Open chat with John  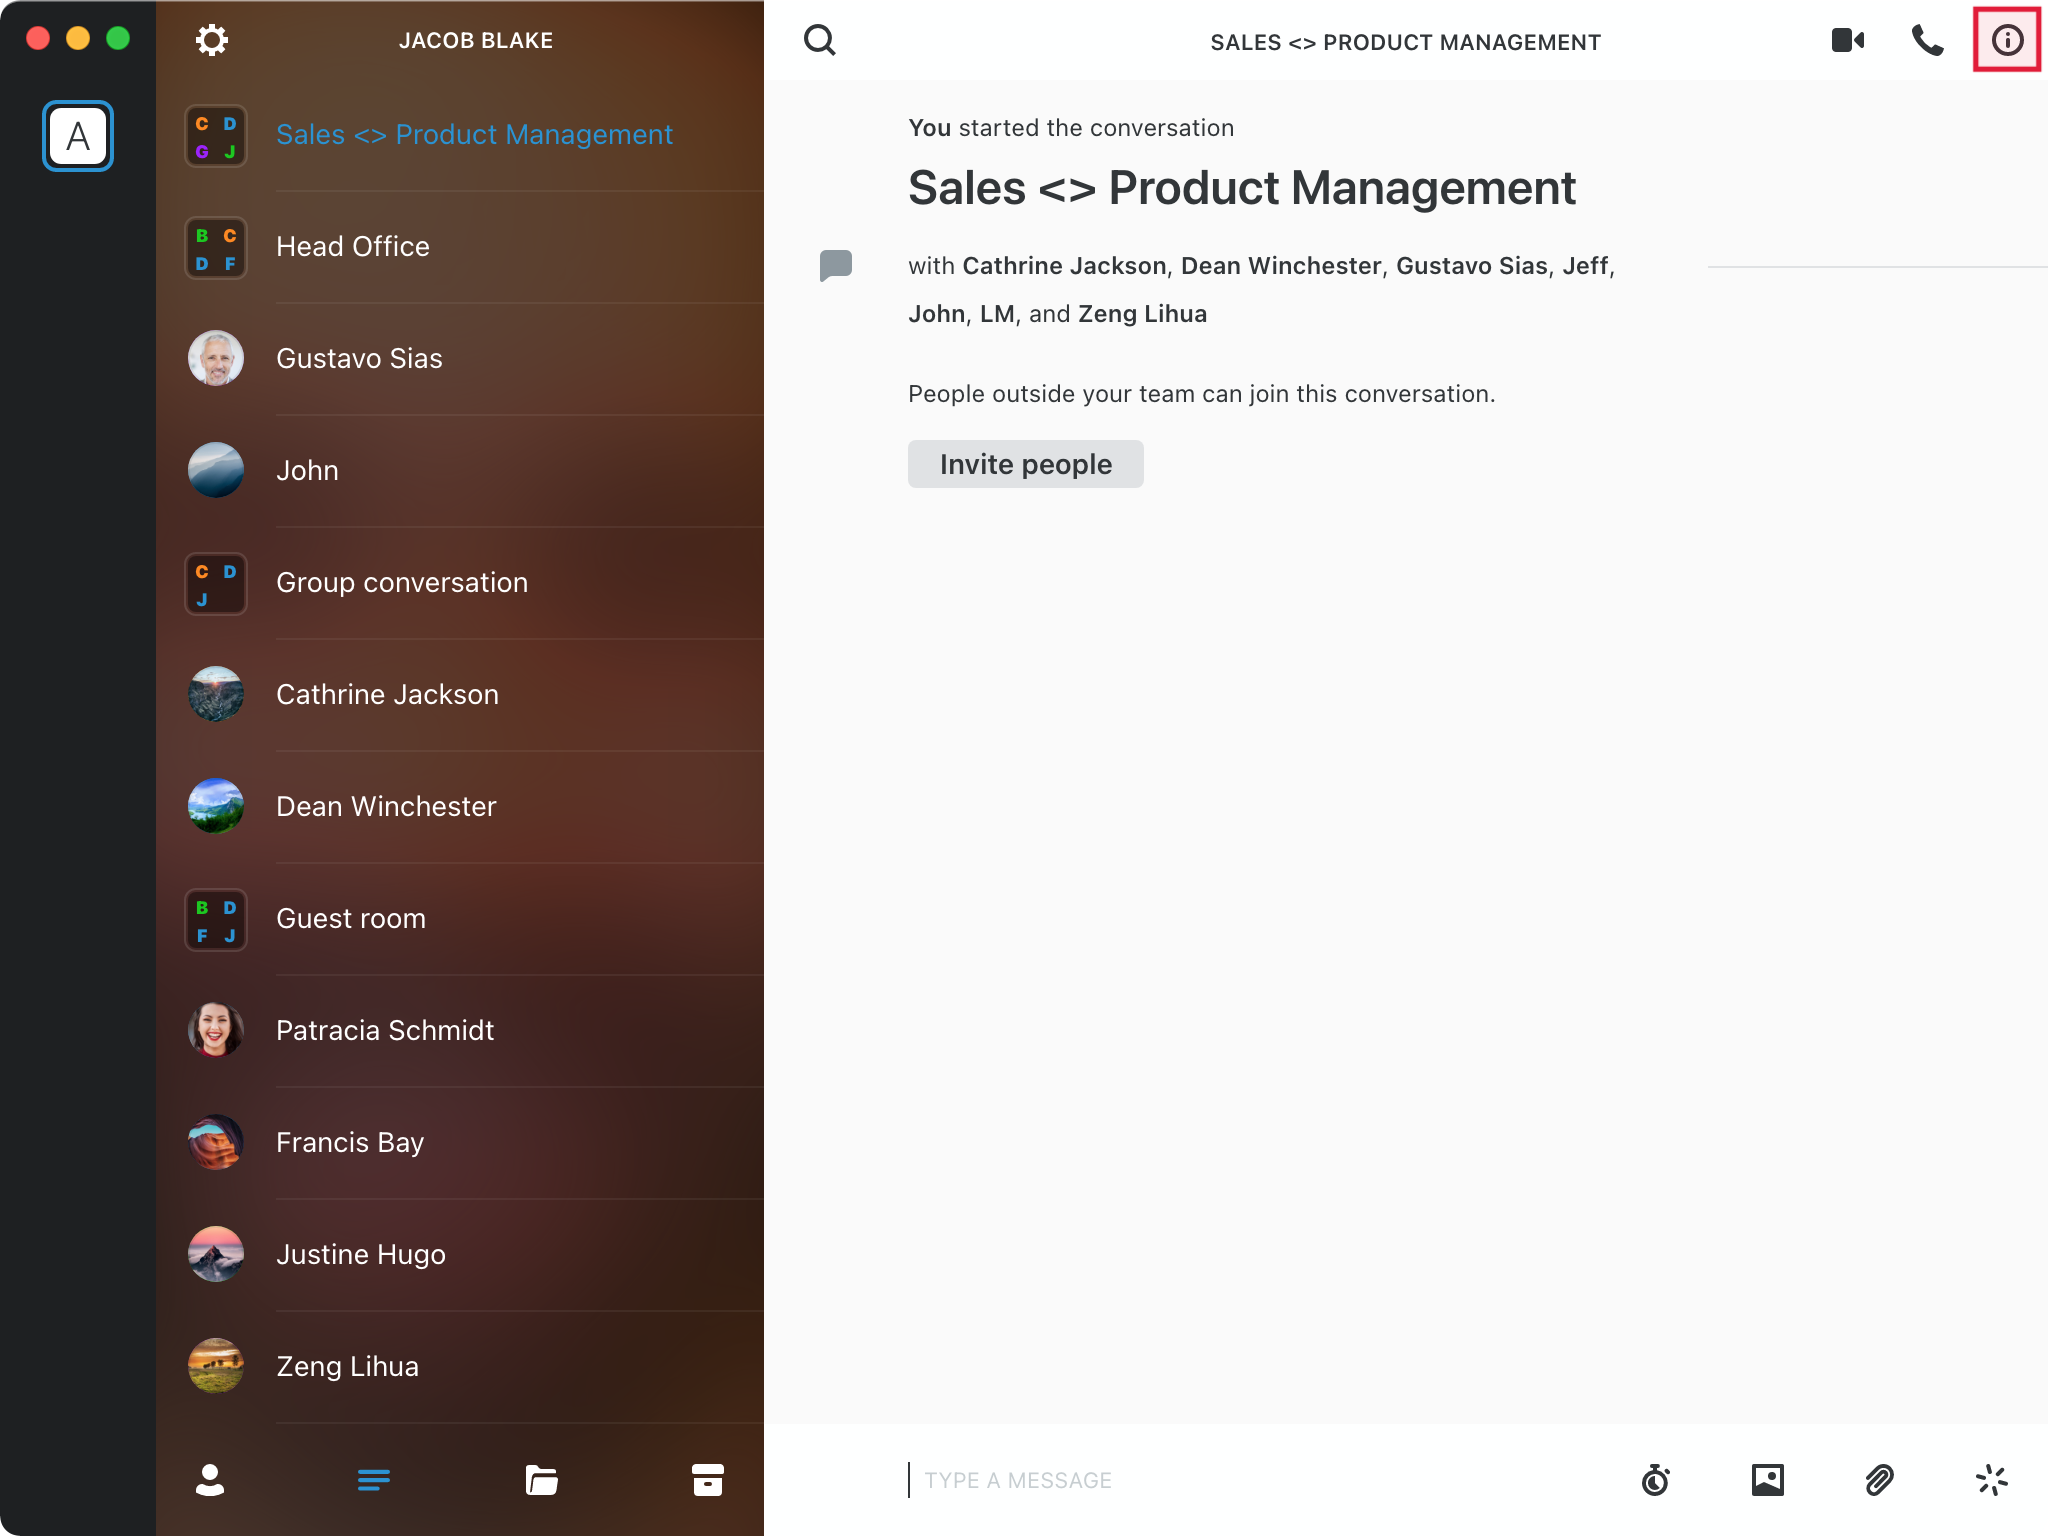point(460,471)
